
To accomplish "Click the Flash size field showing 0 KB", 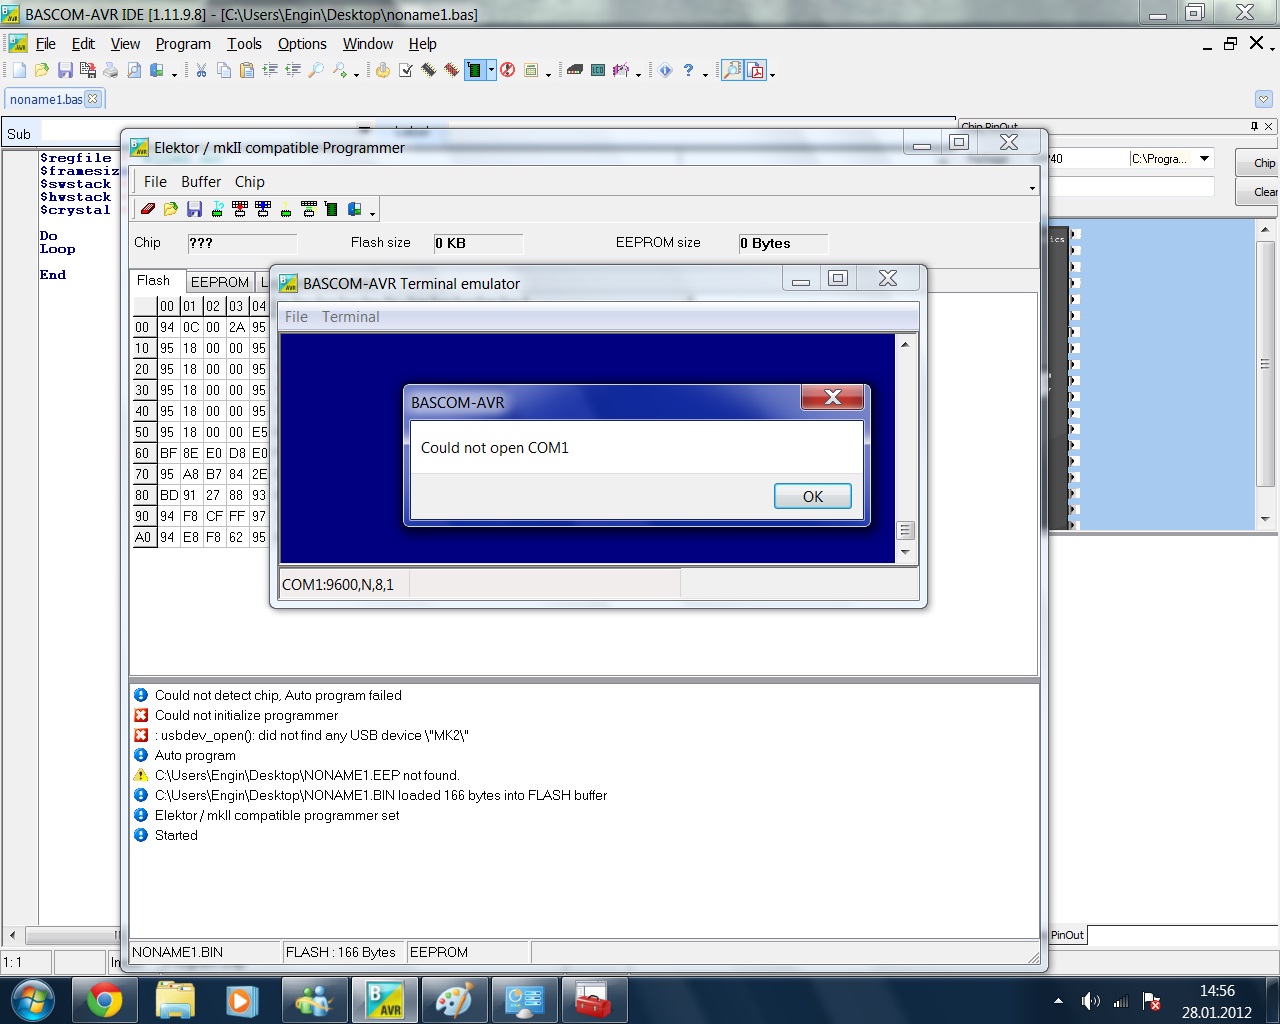I will click(478, 243).
